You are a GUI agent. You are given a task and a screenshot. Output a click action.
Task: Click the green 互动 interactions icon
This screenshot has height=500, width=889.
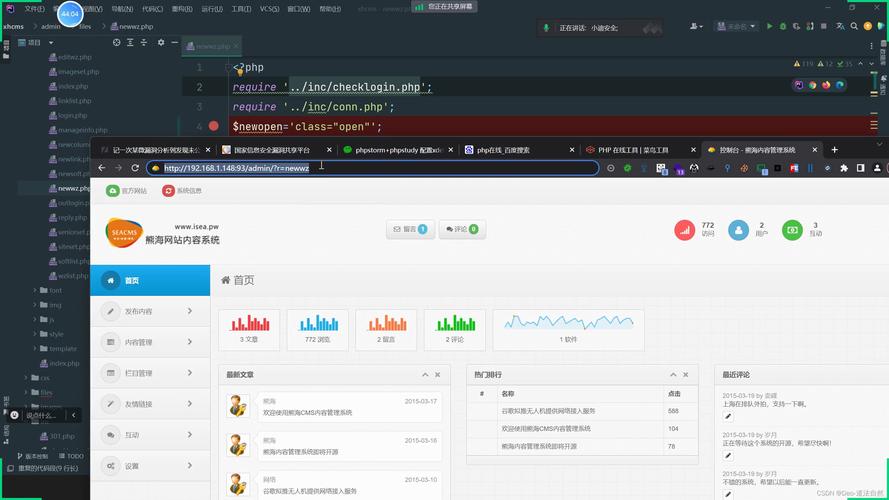[x=792, y=230]
